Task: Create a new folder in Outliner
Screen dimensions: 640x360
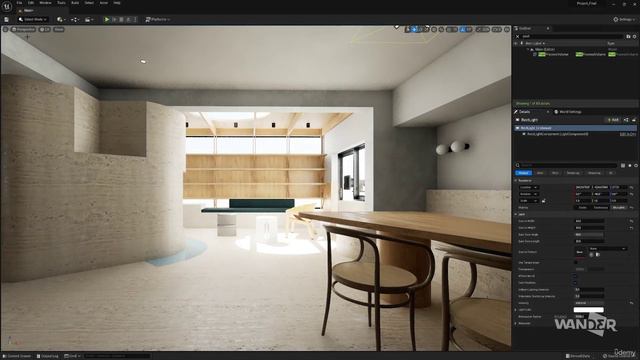Action: [628, 36]
